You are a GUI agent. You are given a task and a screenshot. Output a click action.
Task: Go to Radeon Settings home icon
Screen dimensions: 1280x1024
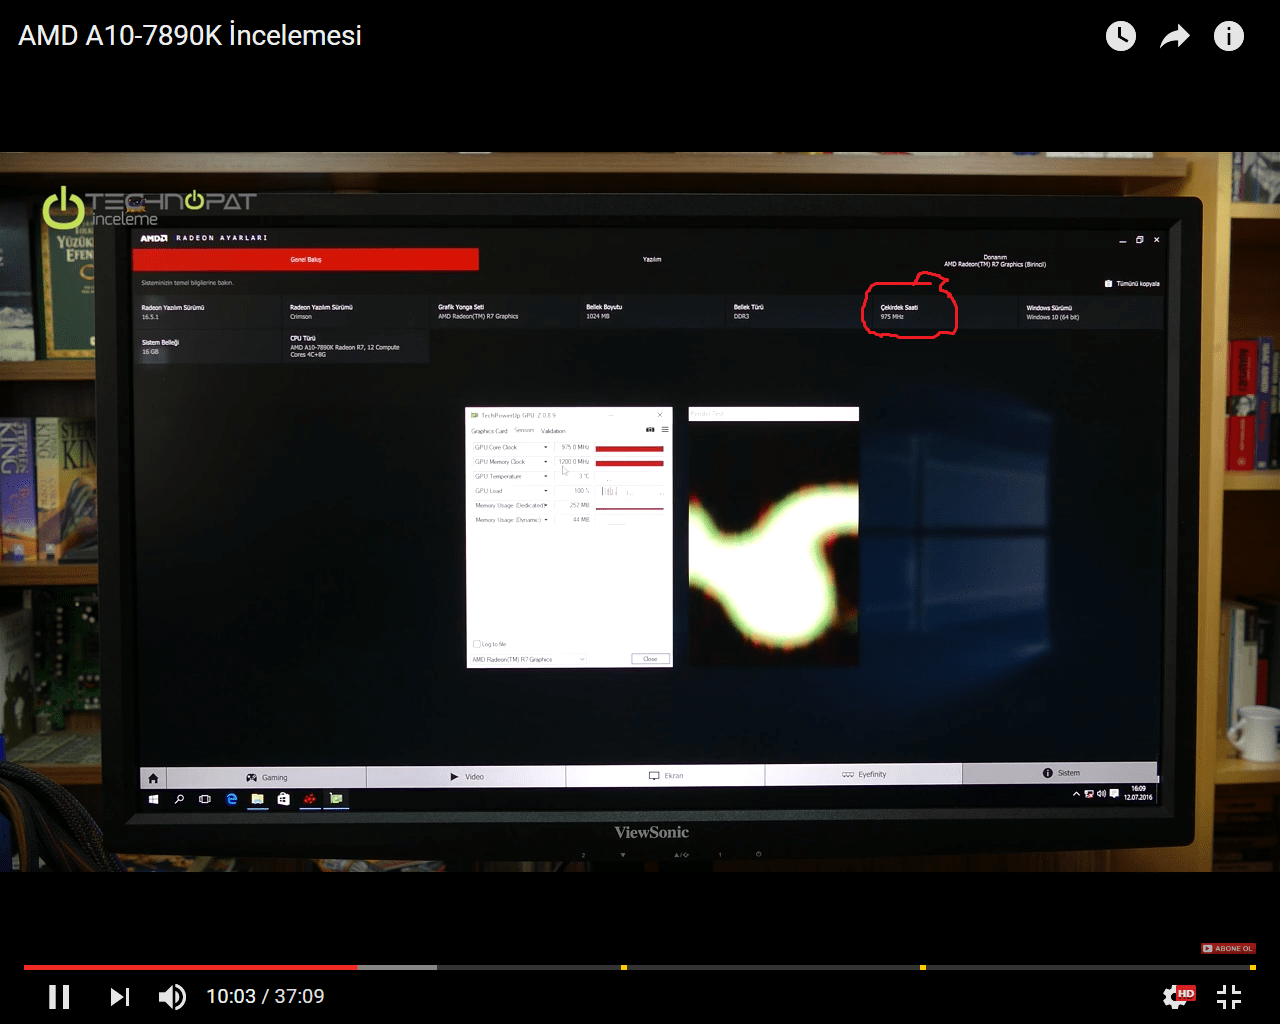[x=153, y=778]
